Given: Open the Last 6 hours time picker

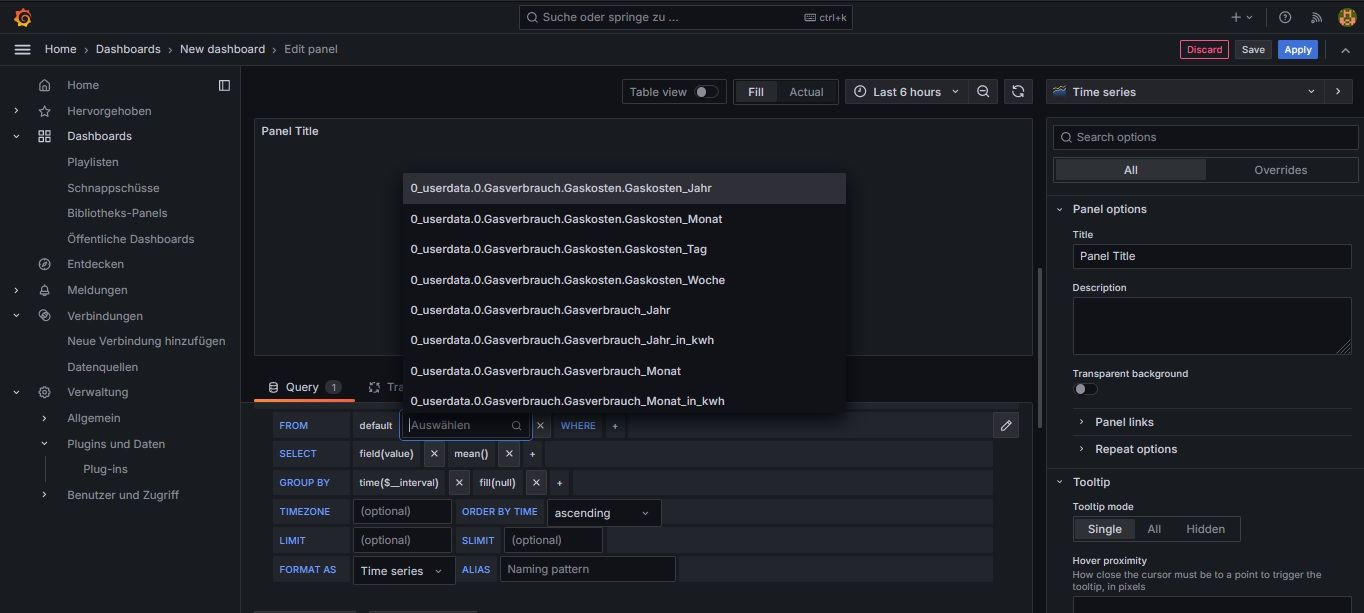Looking at the screenshot, I should tap(906, 92).
